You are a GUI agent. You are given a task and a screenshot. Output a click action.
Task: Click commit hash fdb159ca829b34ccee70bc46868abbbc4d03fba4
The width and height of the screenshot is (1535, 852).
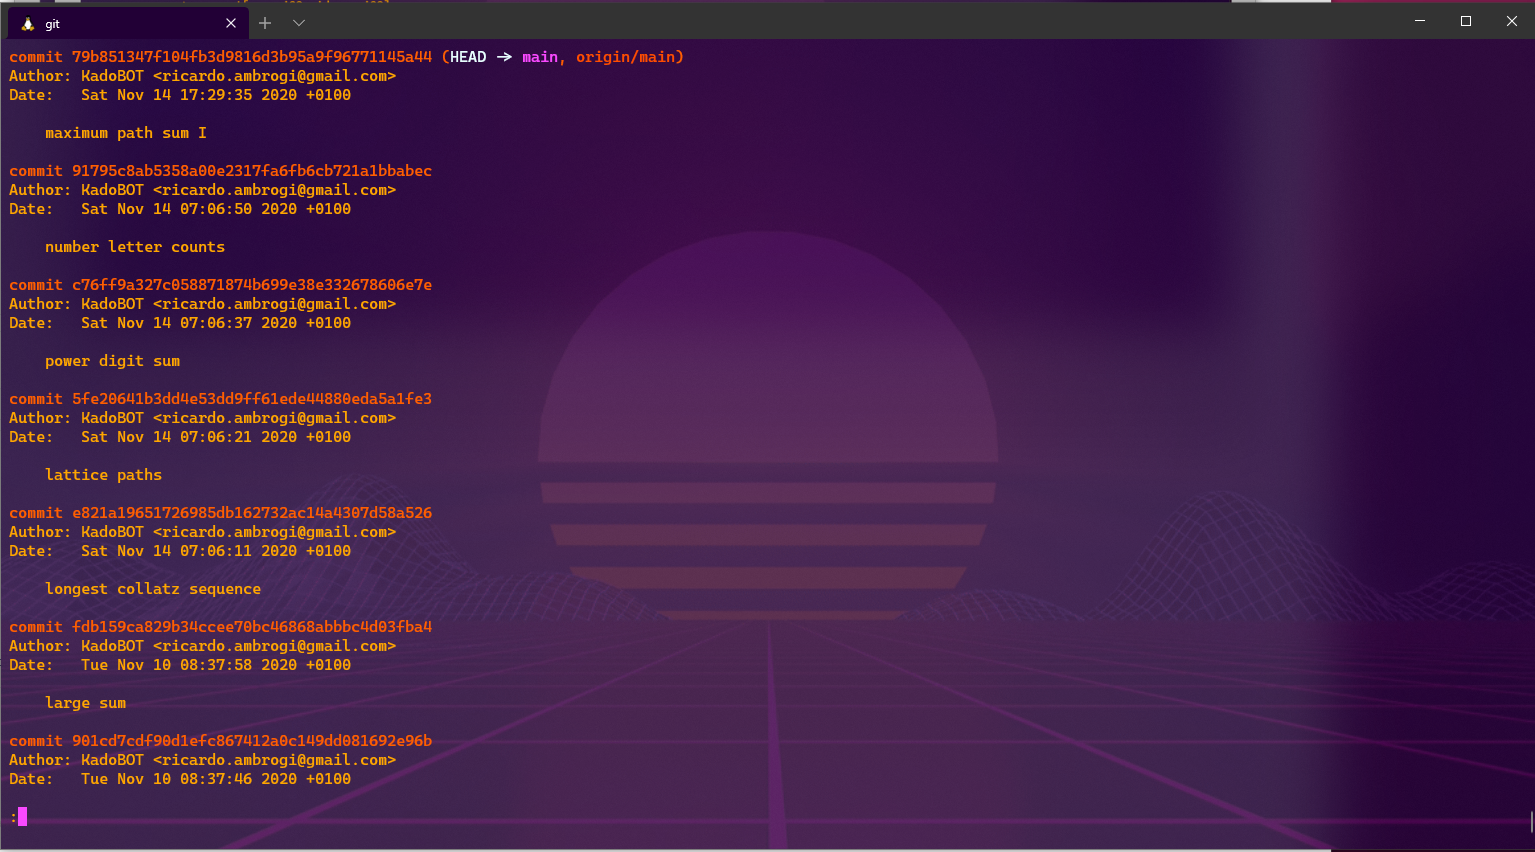click(252, 627)
